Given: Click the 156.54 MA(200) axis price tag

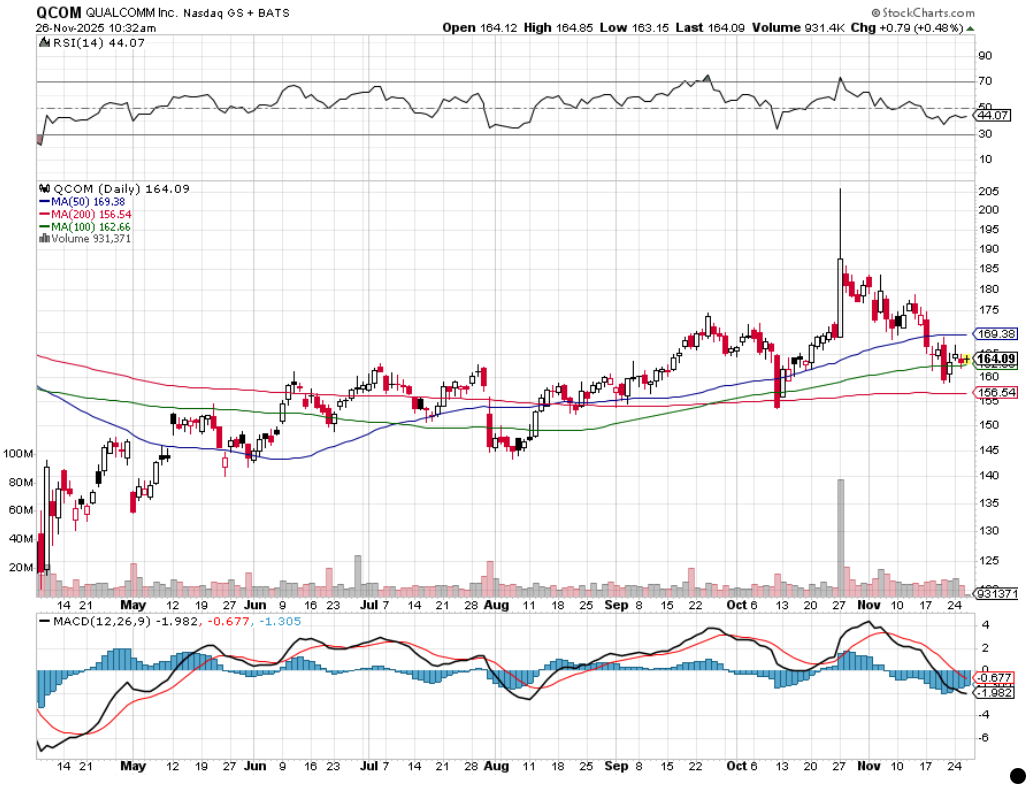Looking at the screenshot, I should tap(996, 394).
